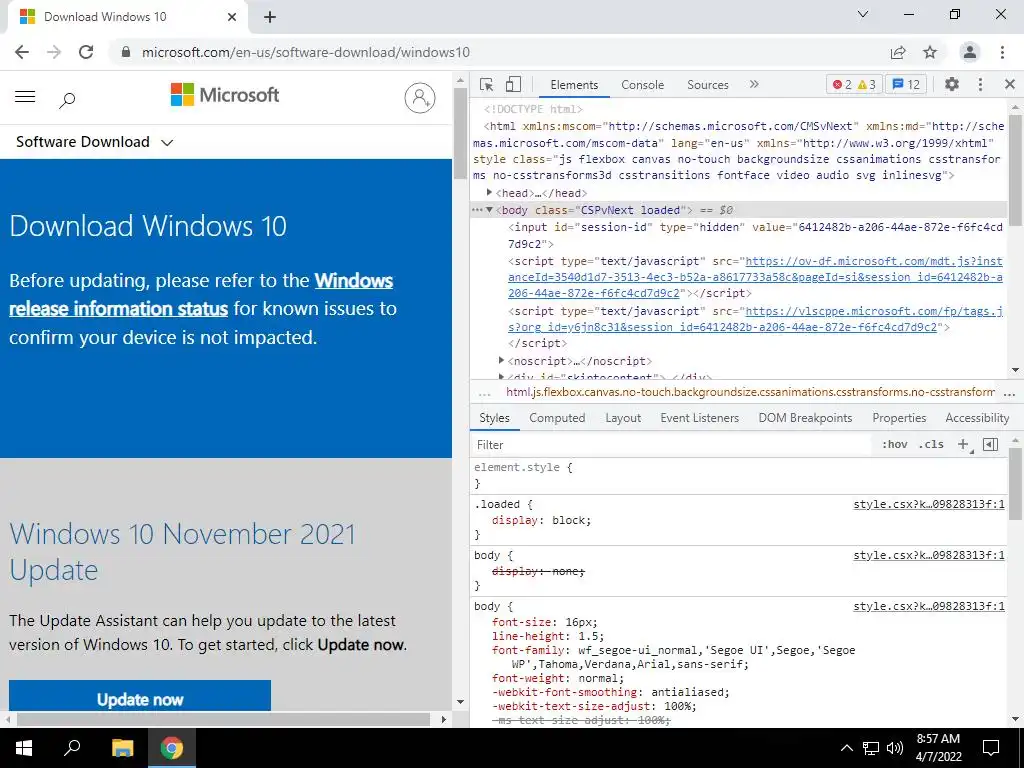Open the Event Listeners tab
The image size is (1024, 768).
(699, 418)
